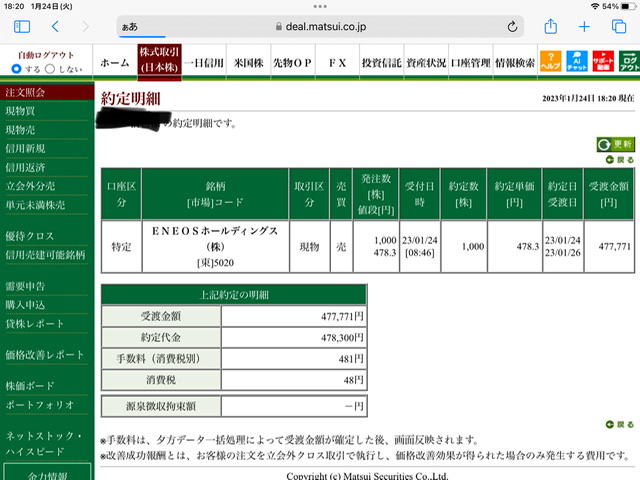This screenshot has height=480, width=640.
Task: Open the 情報検索 tab
Action: pyautogui.click(x=515, y=62)
